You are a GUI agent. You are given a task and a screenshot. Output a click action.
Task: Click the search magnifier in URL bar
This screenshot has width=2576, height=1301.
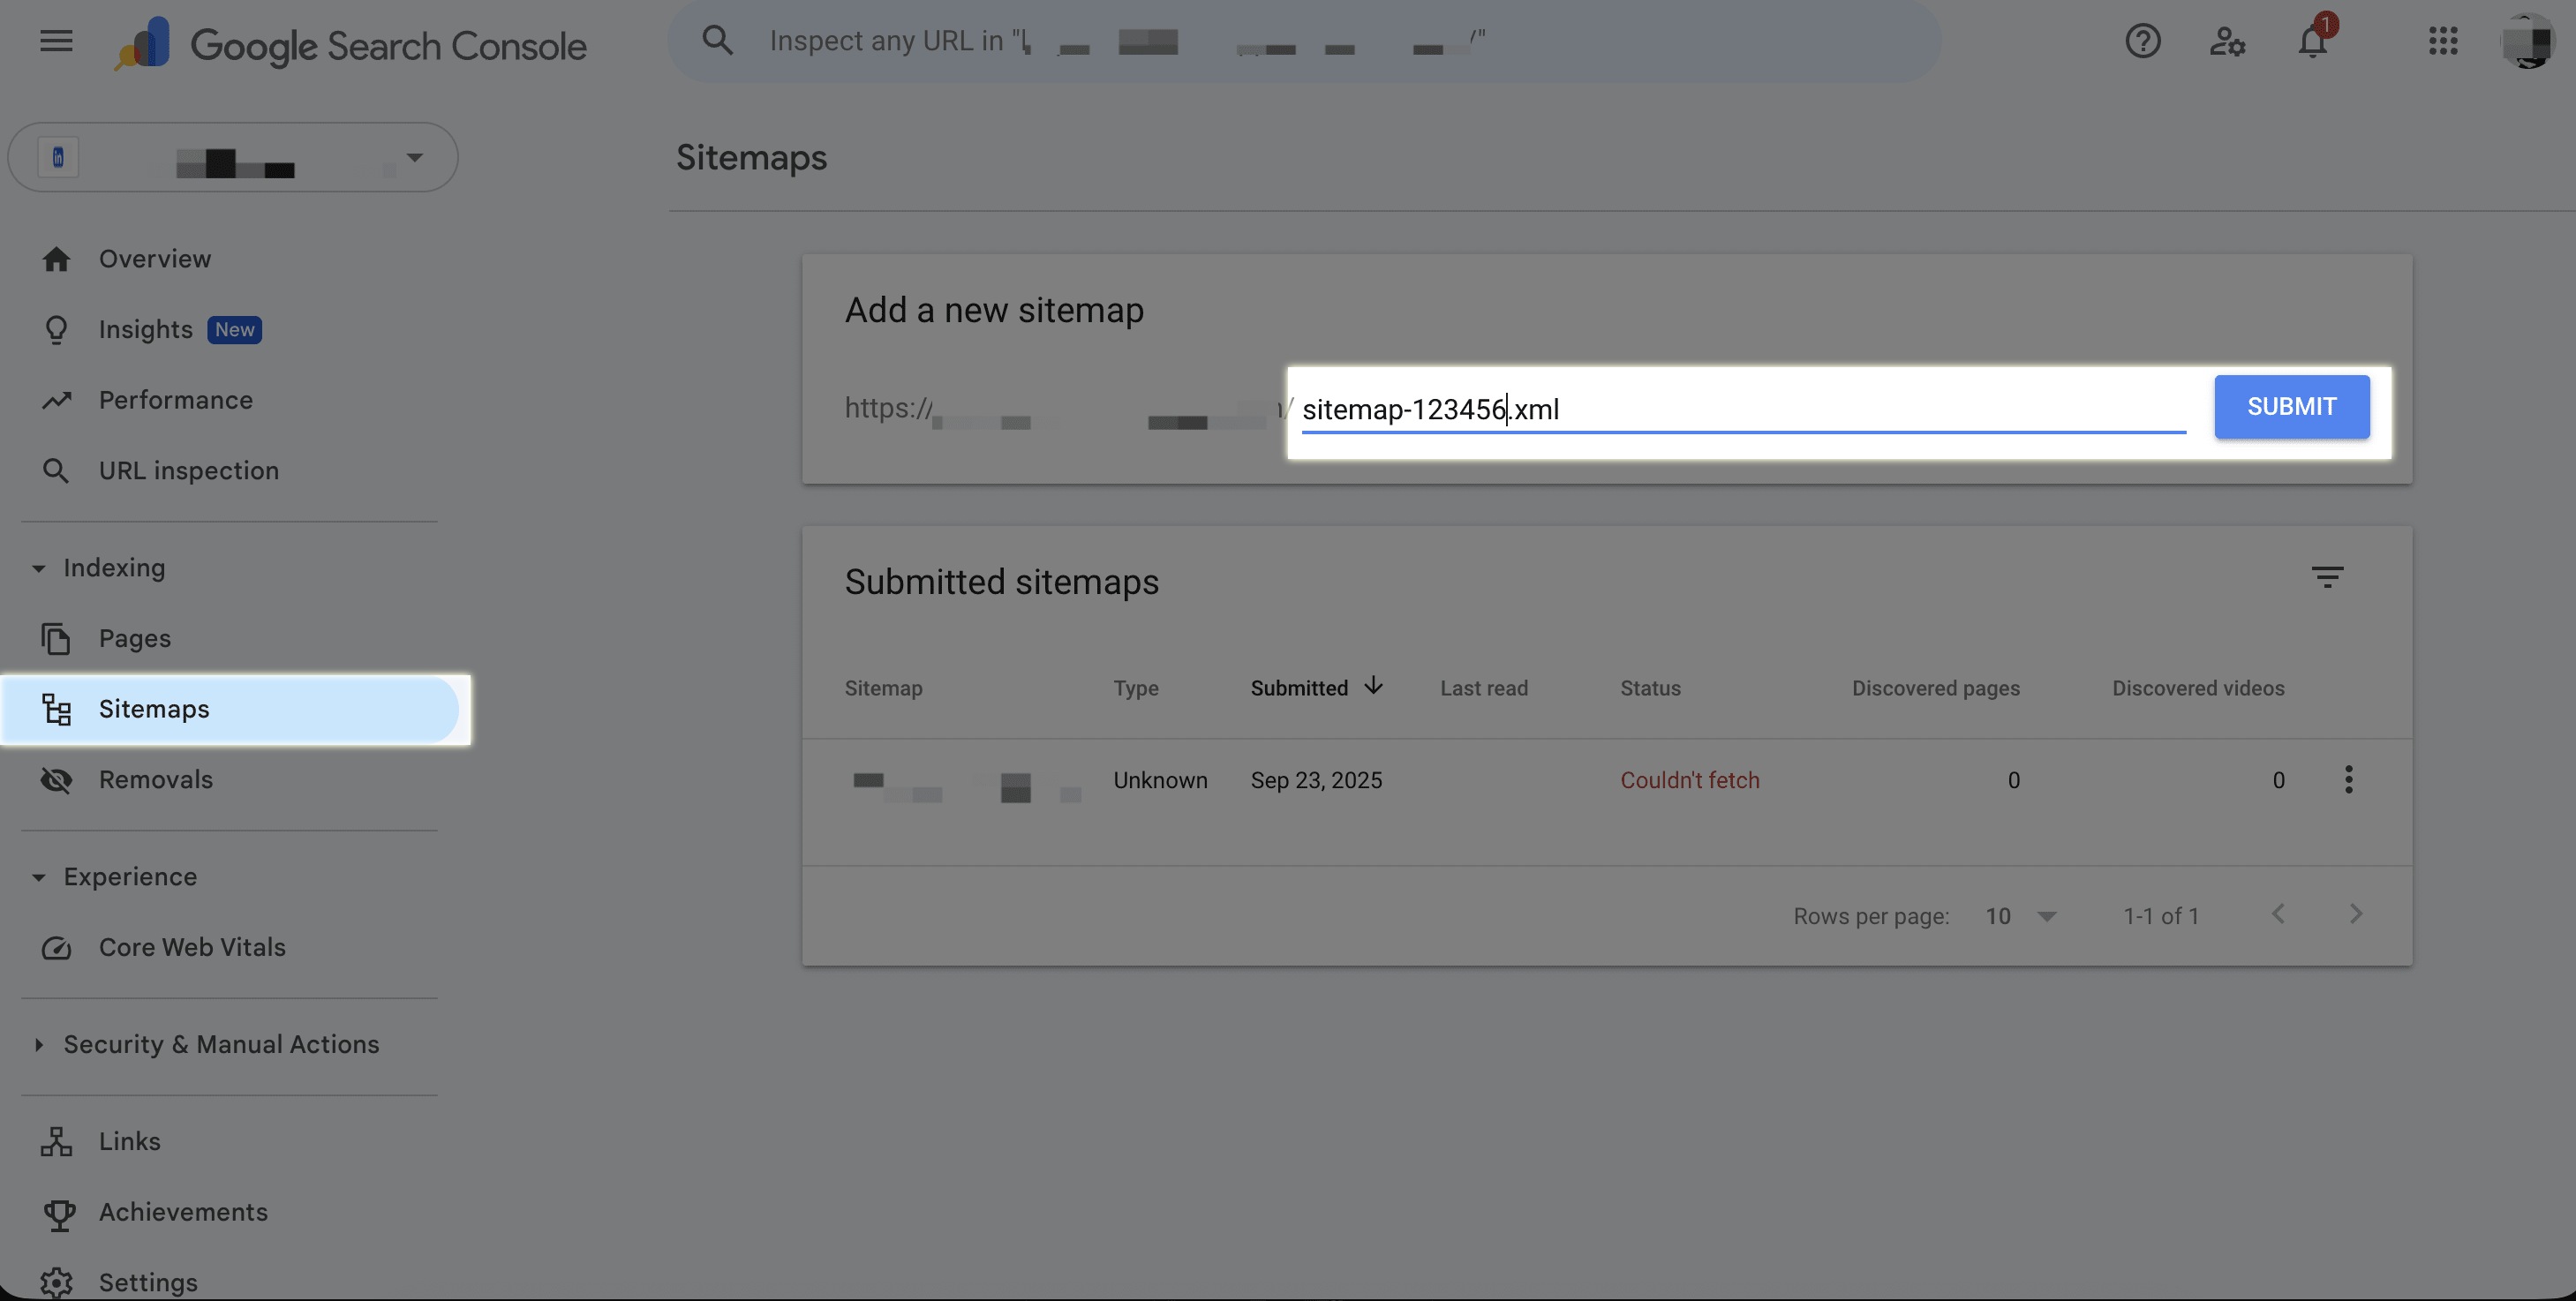(x=717, y=41)
